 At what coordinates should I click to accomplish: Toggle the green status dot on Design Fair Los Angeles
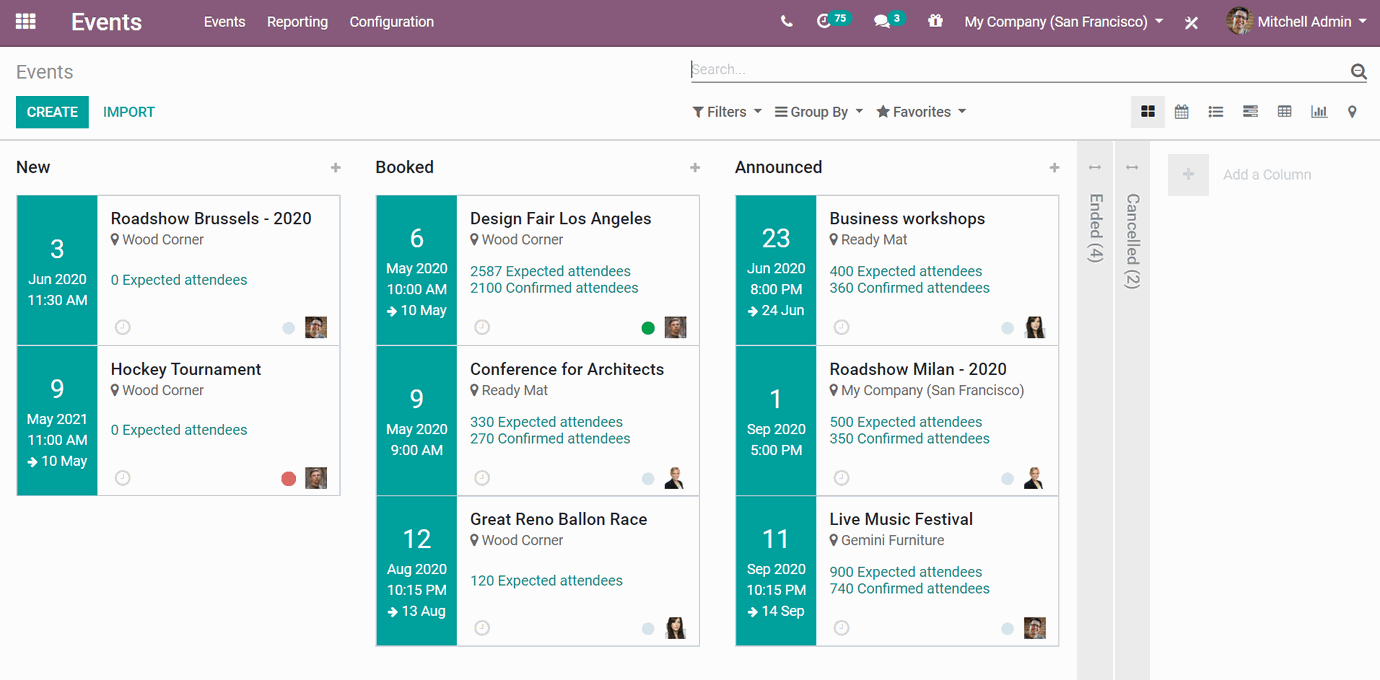pyautogui.click(x=647, y=326)
